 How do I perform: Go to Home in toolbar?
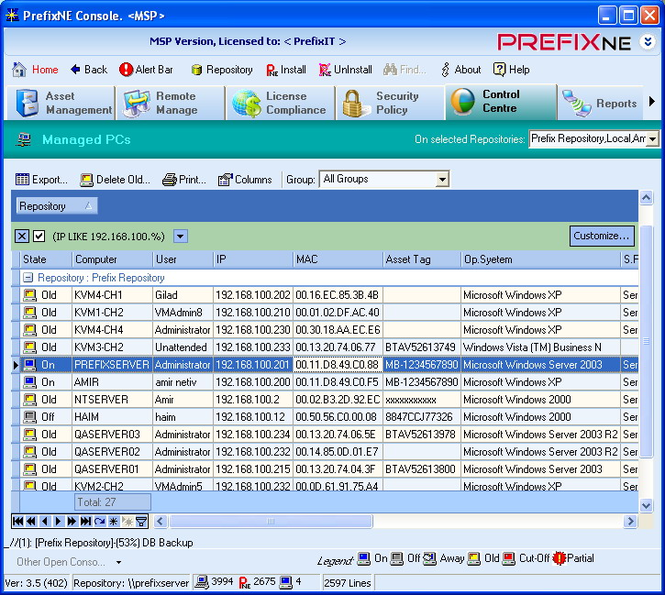tap(36, 70)
